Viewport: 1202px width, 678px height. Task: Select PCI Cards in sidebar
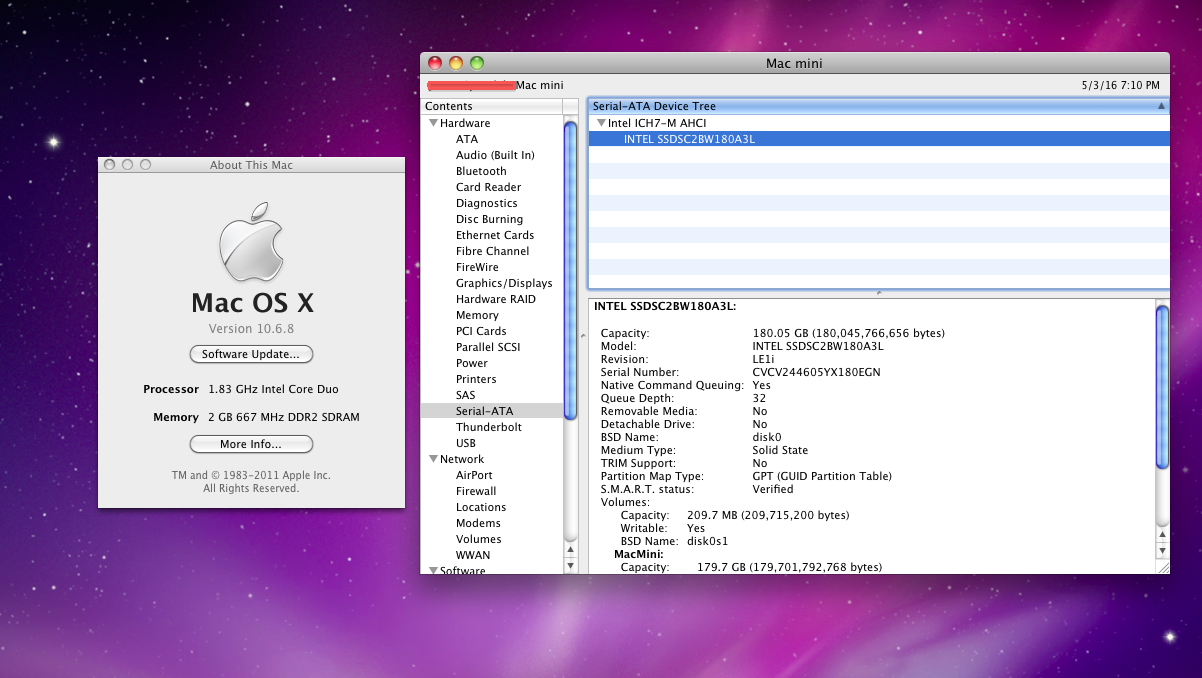click(x=481, y=331)
